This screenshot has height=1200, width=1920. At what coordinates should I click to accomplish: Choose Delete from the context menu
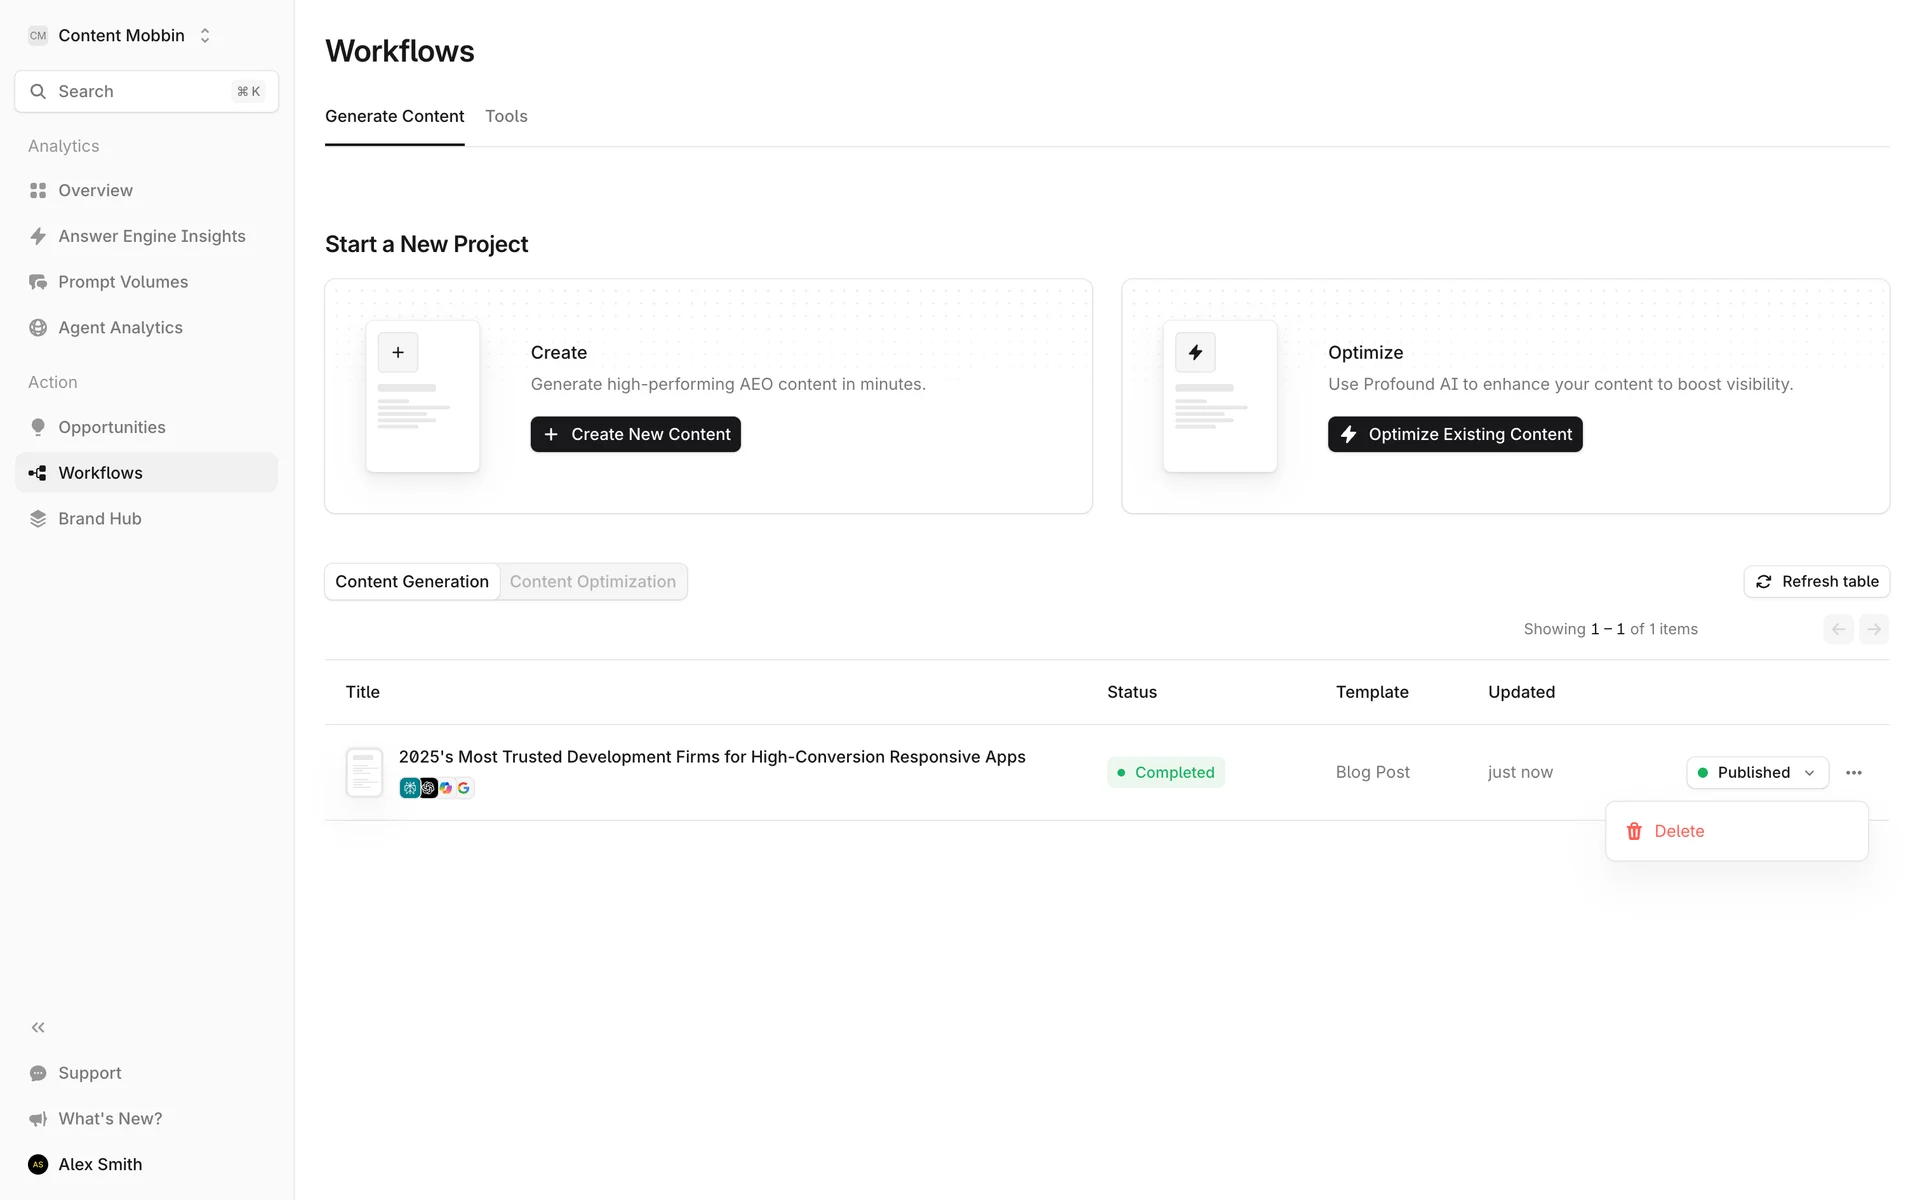coord(1678,831)
